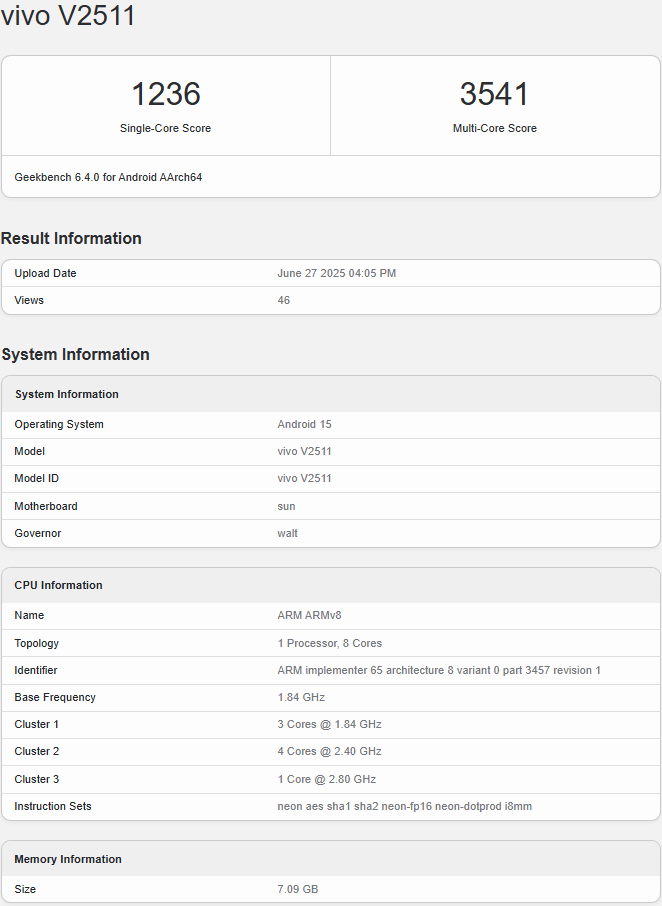Image resolution: width=662 pixels, height=906 pixels.
Task: Click the Android 15 operating system value
Action: click(304, 424)
